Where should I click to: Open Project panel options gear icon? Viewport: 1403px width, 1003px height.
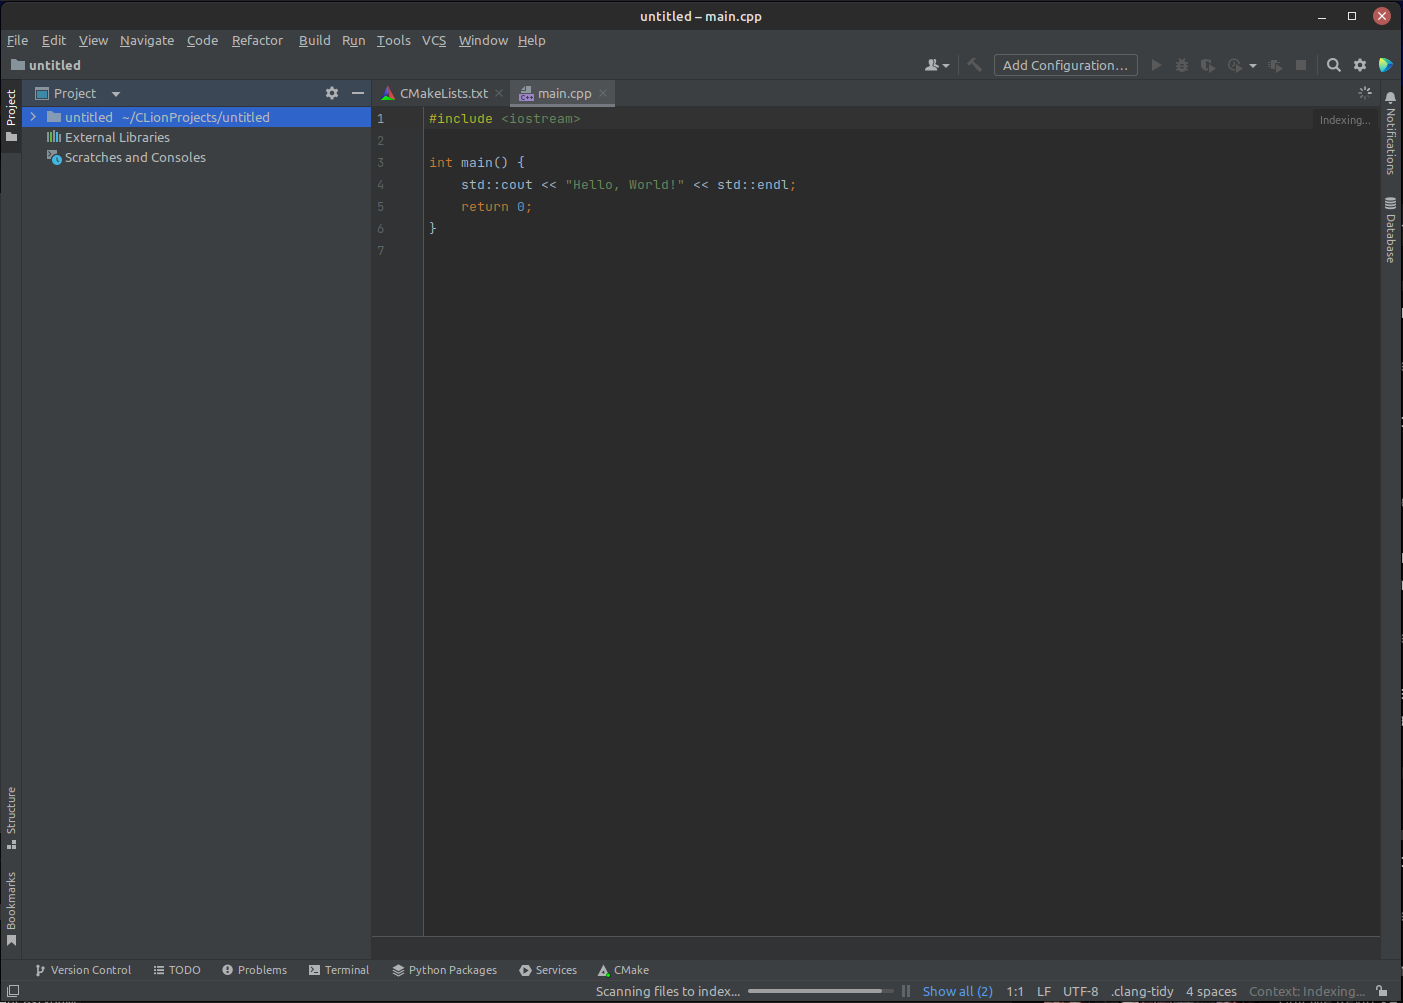(x=332, y=93)
